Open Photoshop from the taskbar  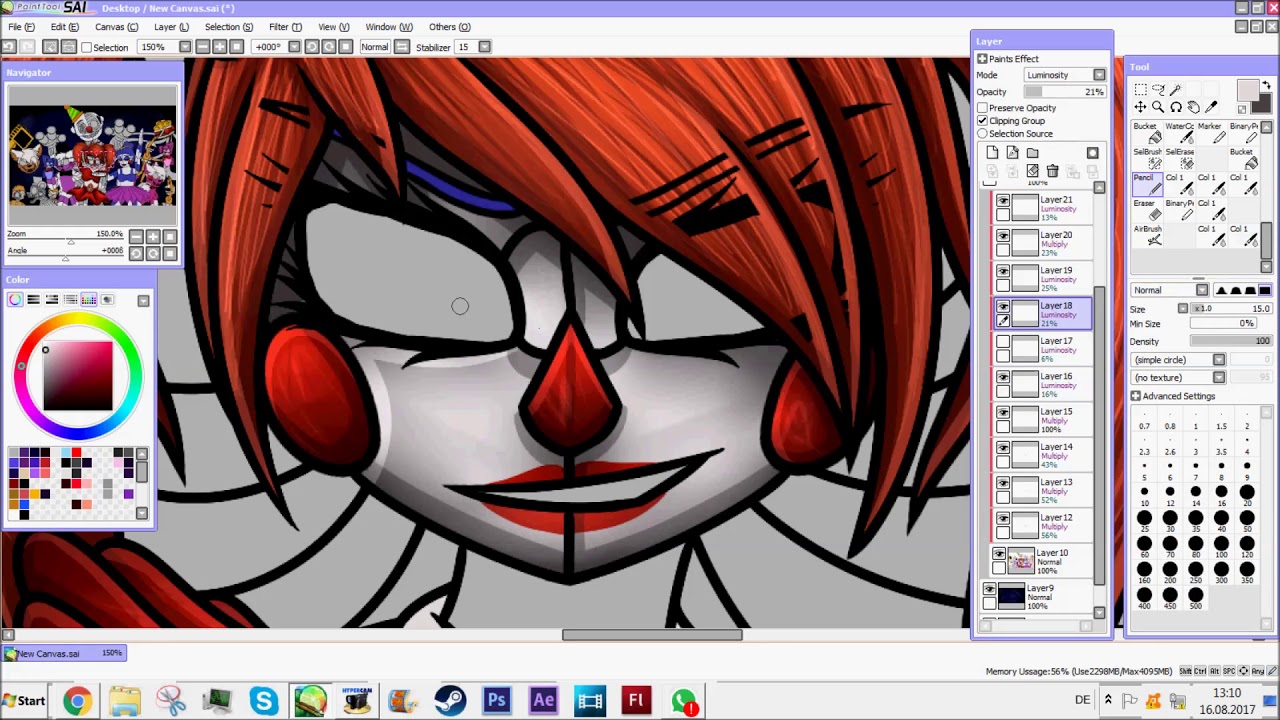point(497,700)
